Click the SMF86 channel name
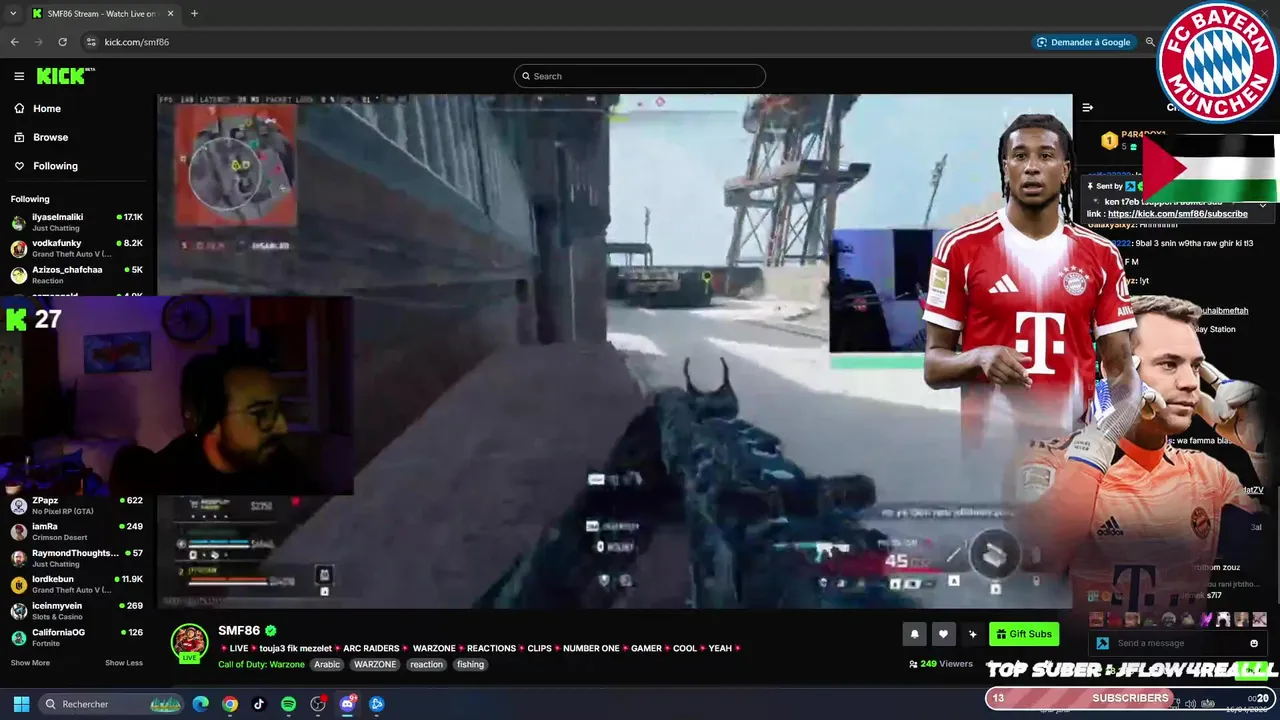Screen dimensions: 1280x720 click(239, 631)
